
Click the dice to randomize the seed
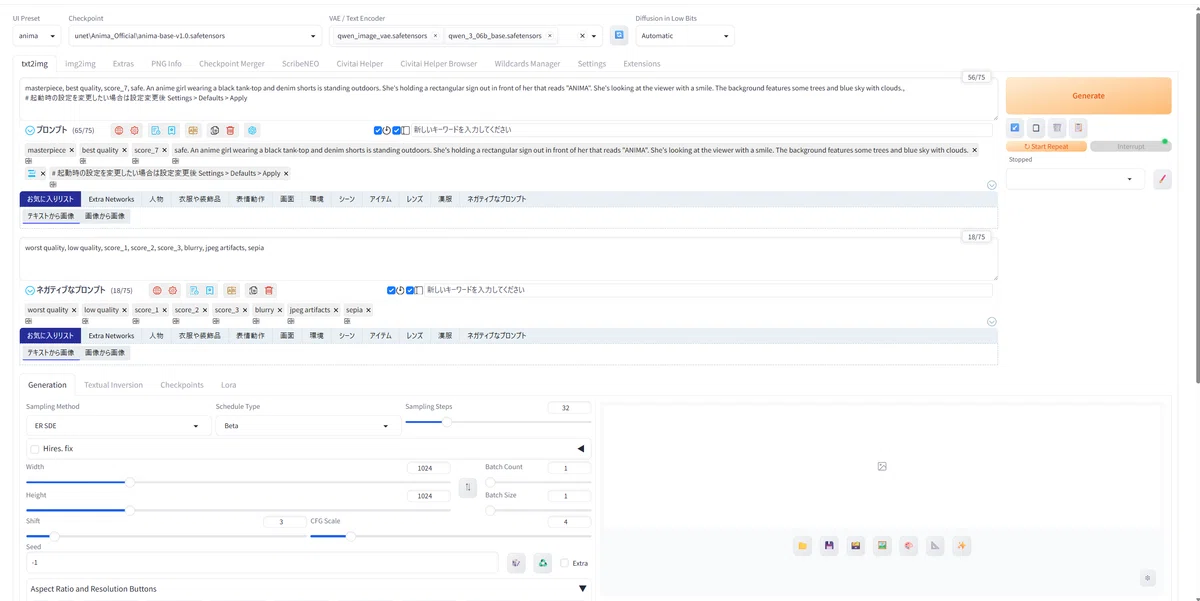point(516,563)
